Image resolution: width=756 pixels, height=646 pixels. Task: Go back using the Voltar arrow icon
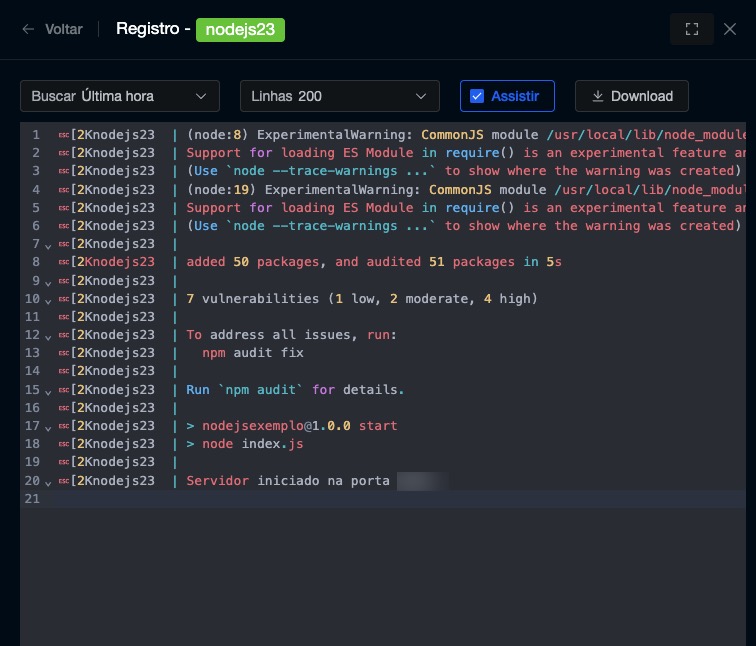[x=28, y=29]
